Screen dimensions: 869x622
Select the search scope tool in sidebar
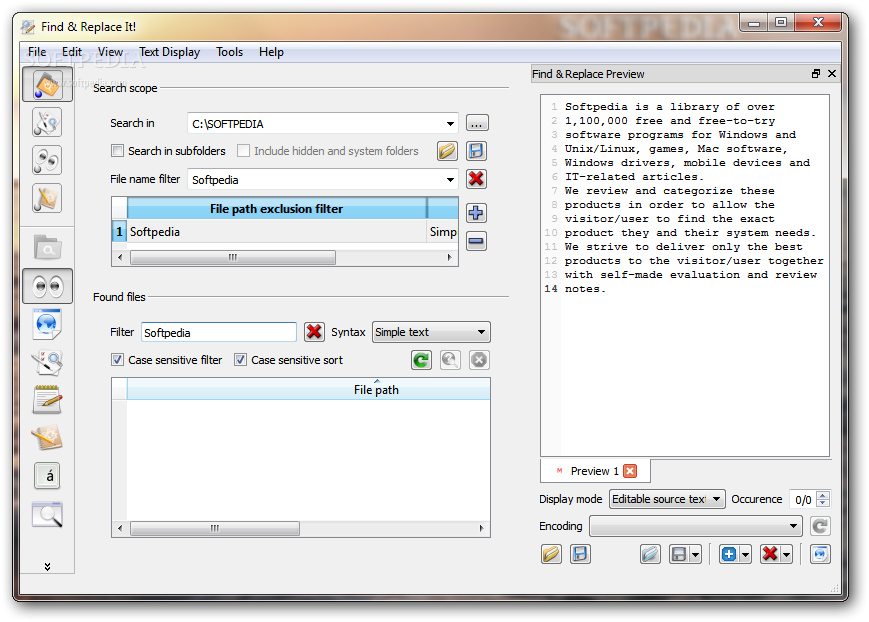click(47, 85)
